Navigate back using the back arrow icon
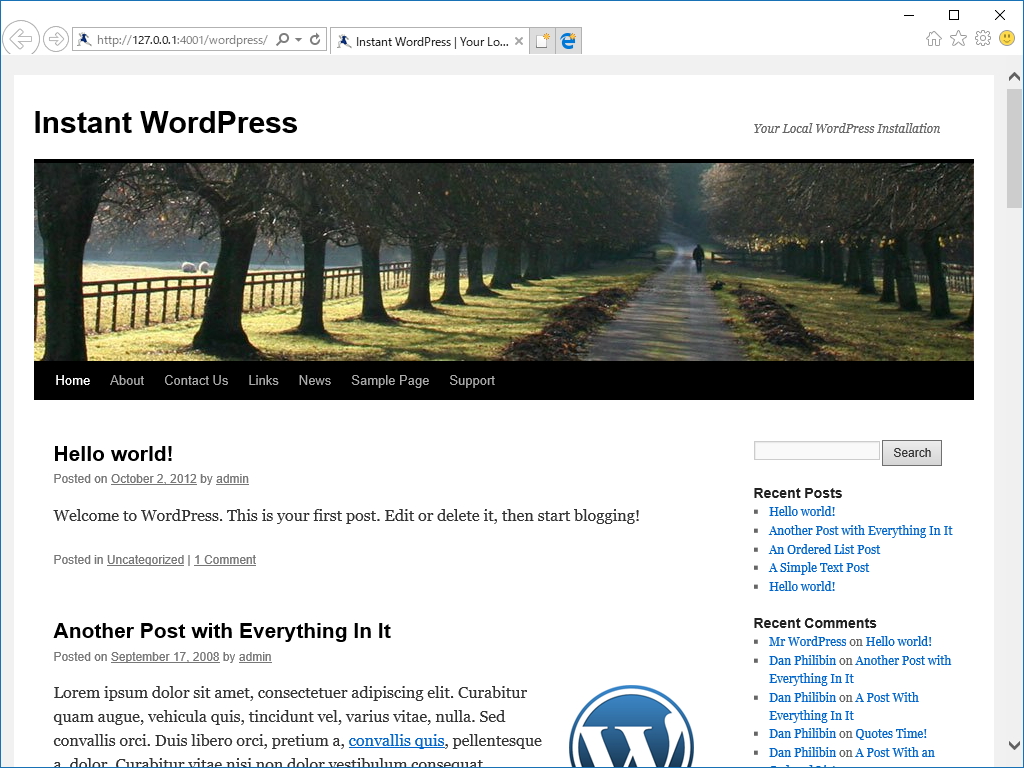The image size is (1024, 768). click(x=20, y=38)
